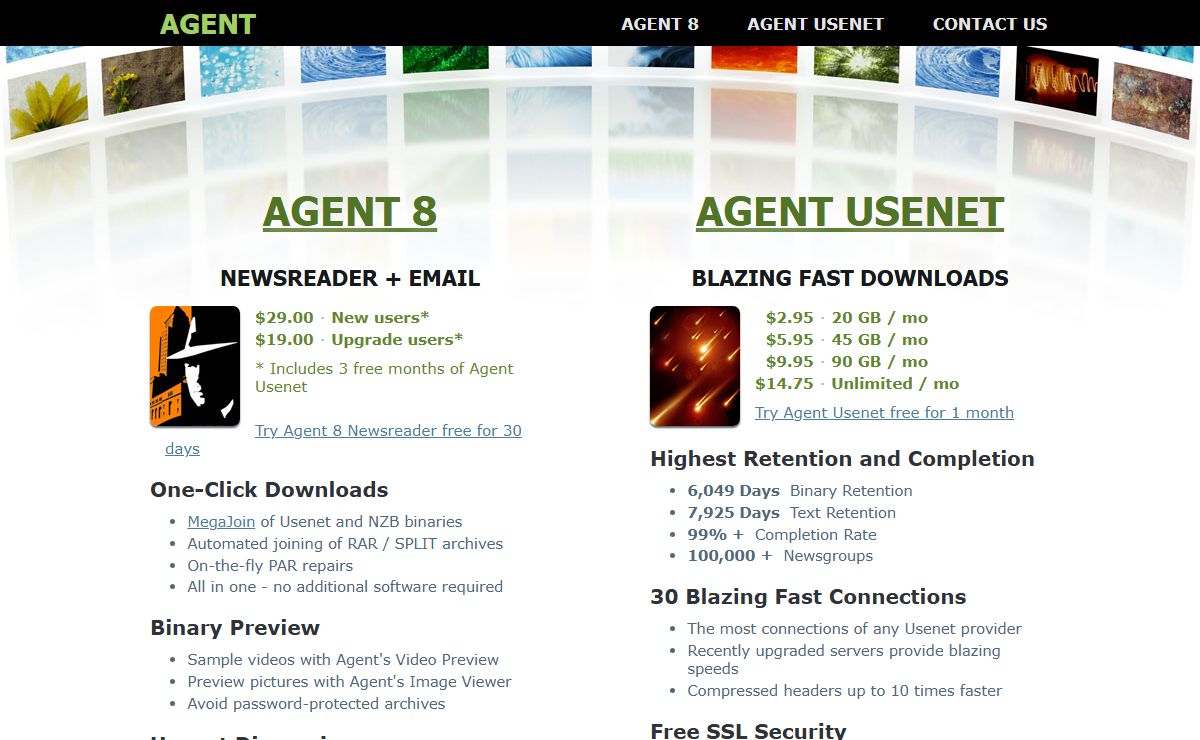Click Compressed headers up to 10 times faster
Image resolution: width=1200 pixels, height=740 pixels.
pos(844,691)
